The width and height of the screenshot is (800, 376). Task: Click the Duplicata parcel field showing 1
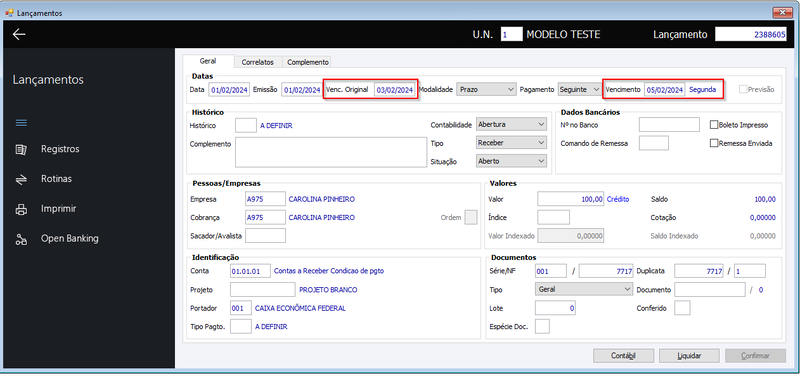[x=750, y=271]
